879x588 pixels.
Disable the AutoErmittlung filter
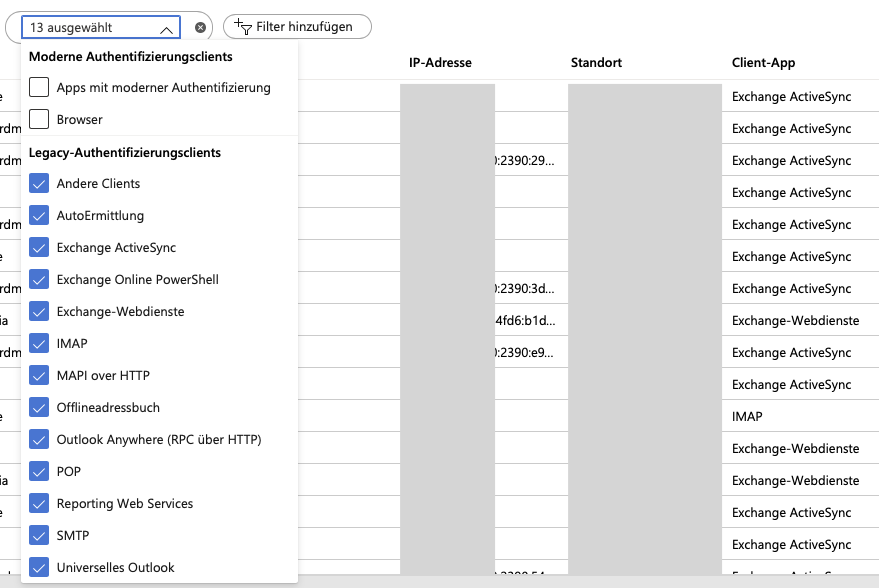(x=37, y=215)
